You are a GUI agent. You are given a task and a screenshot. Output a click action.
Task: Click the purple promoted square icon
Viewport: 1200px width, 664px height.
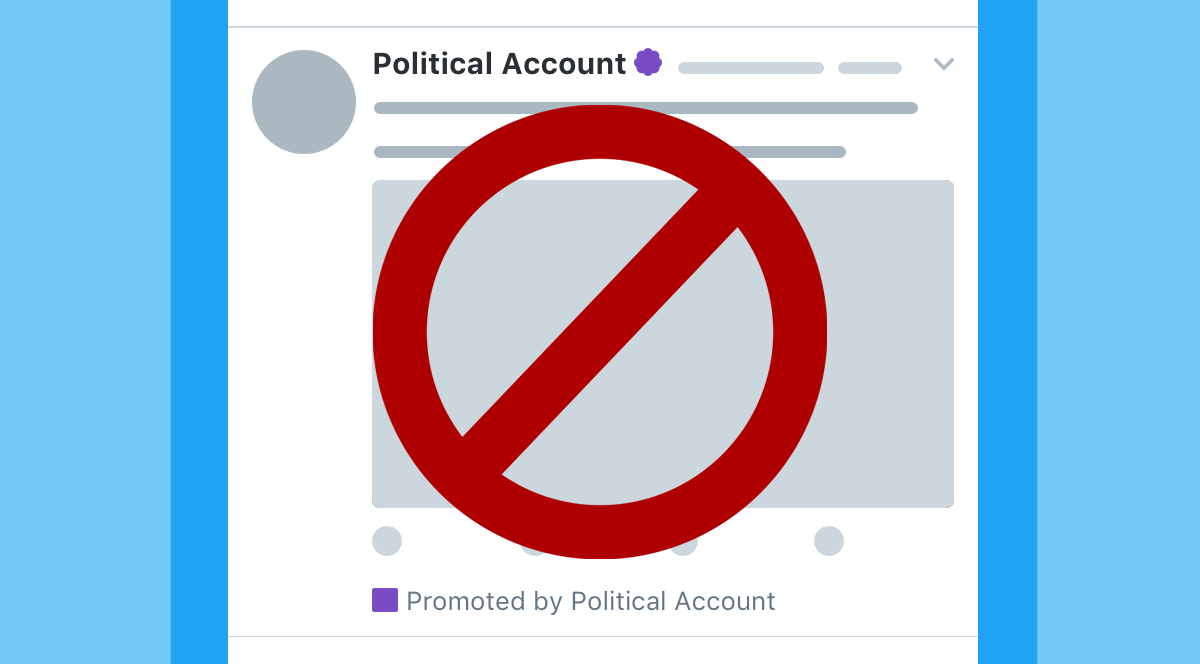[385, 600]
